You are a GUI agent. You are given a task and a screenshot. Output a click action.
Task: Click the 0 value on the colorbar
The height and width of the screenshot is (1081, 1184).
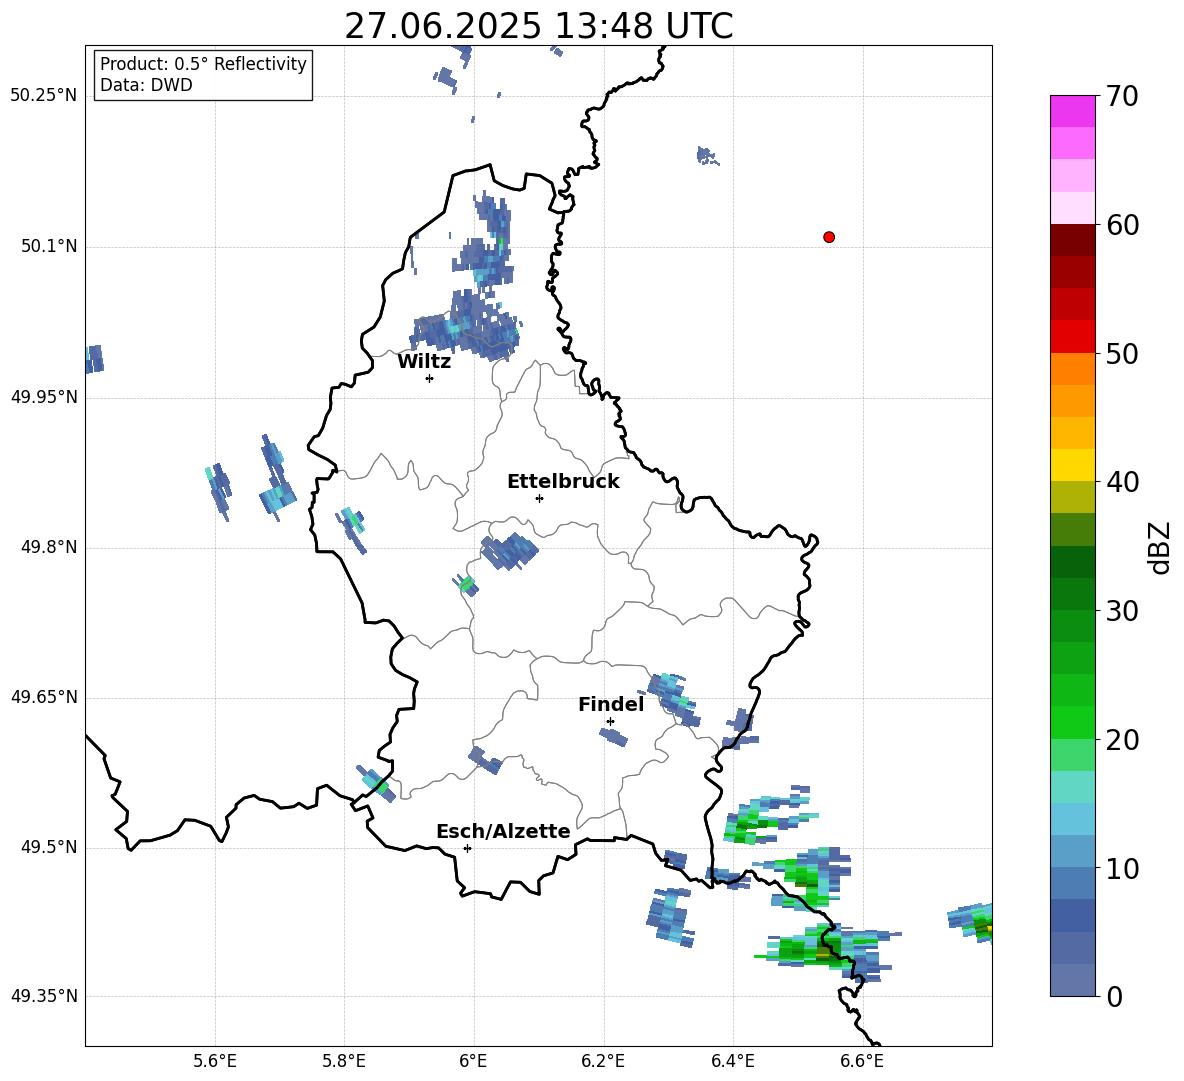pyautogui.click(x=1114, y=997)
